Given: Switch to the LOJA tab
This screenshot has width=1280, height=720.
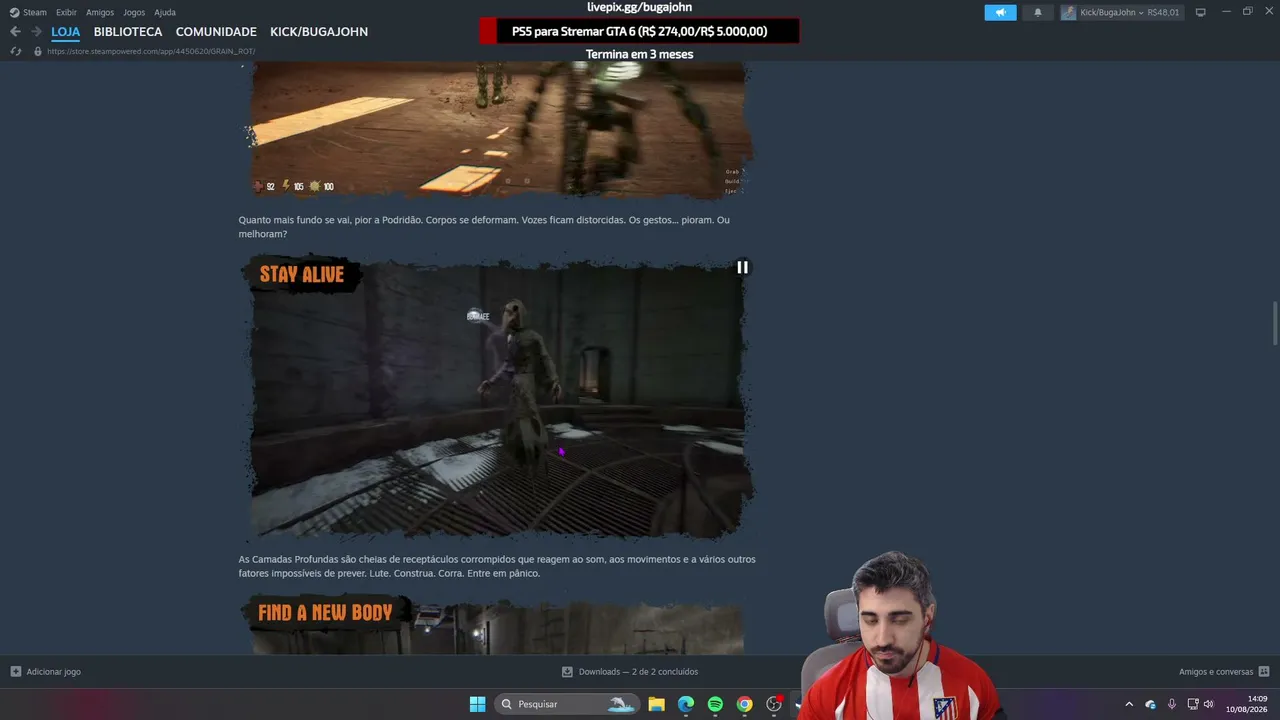Looking at the screenshot, I should point(66,32).
